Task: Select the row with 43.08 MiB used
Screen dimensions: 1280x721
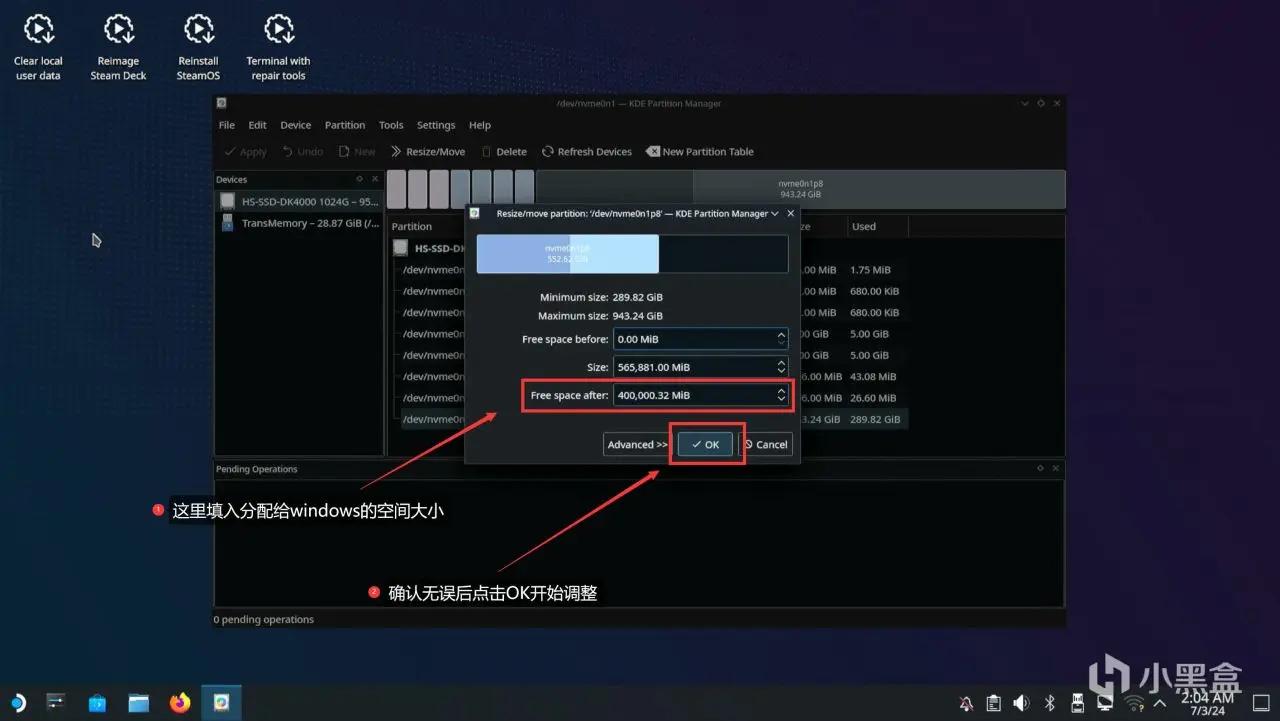Action: tap(648, 376)
